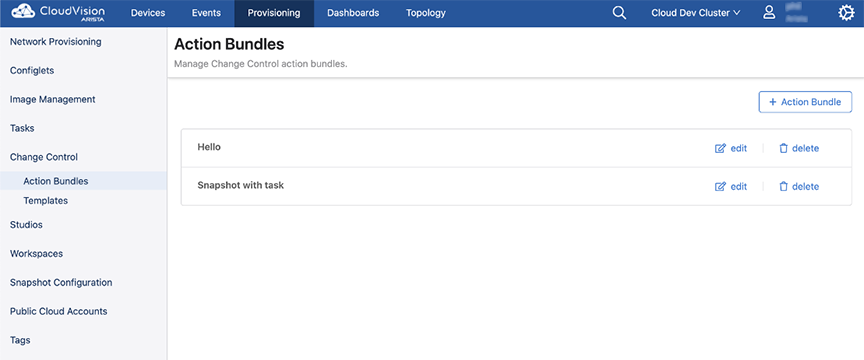
Task: Go to the Dashboards tab
Action: [353, 13]
